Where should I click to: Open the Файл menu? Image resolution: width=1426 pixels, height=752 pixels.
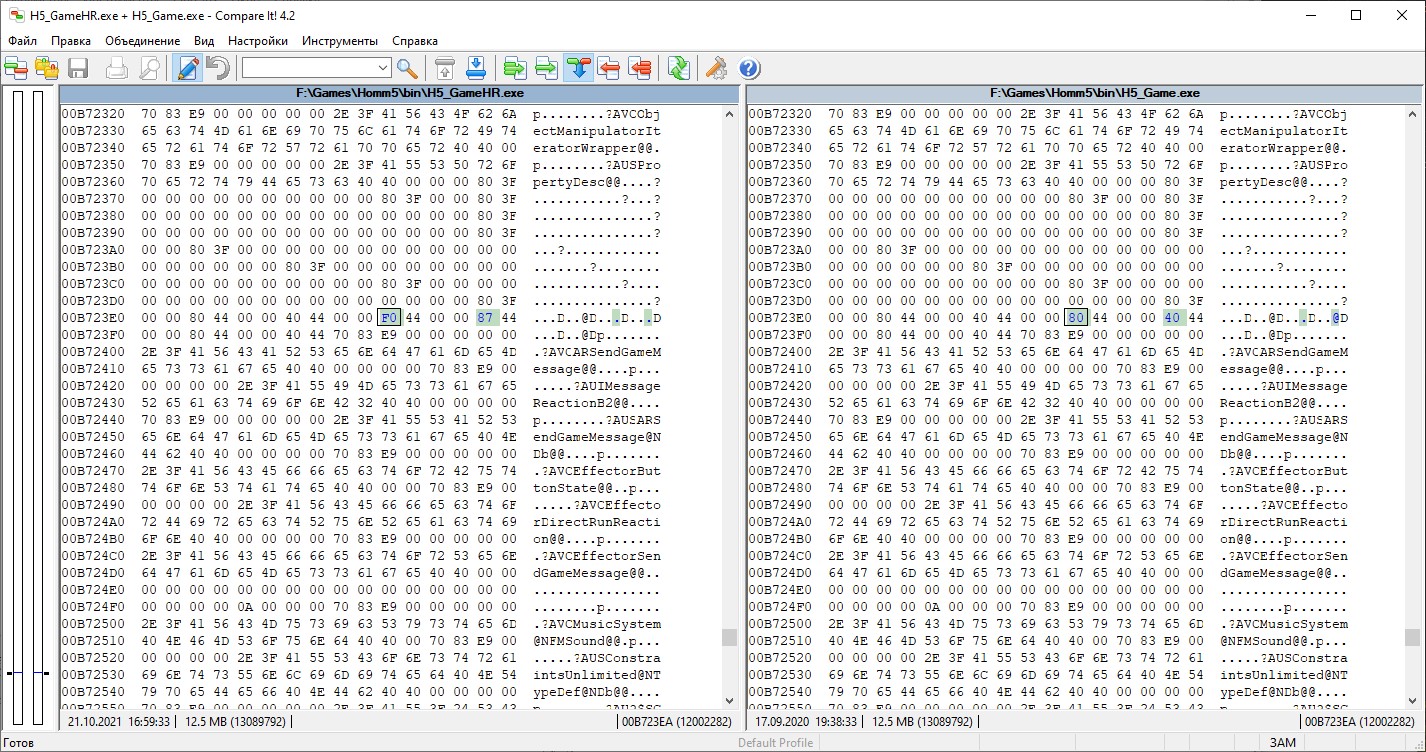click(x=22, y=41)
